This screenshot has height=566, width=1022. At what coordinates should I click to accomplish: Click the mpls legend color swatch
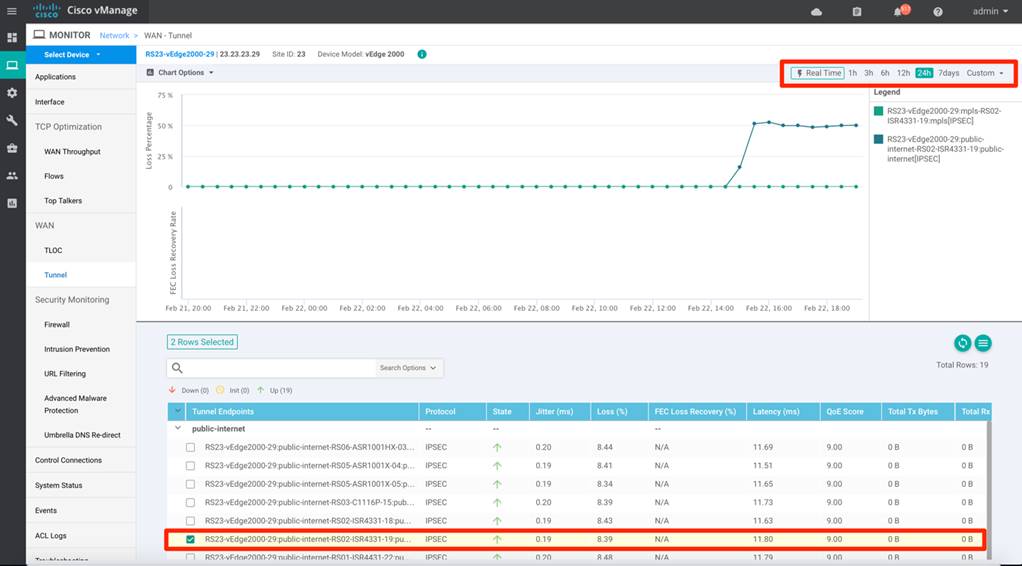[879, 111]
